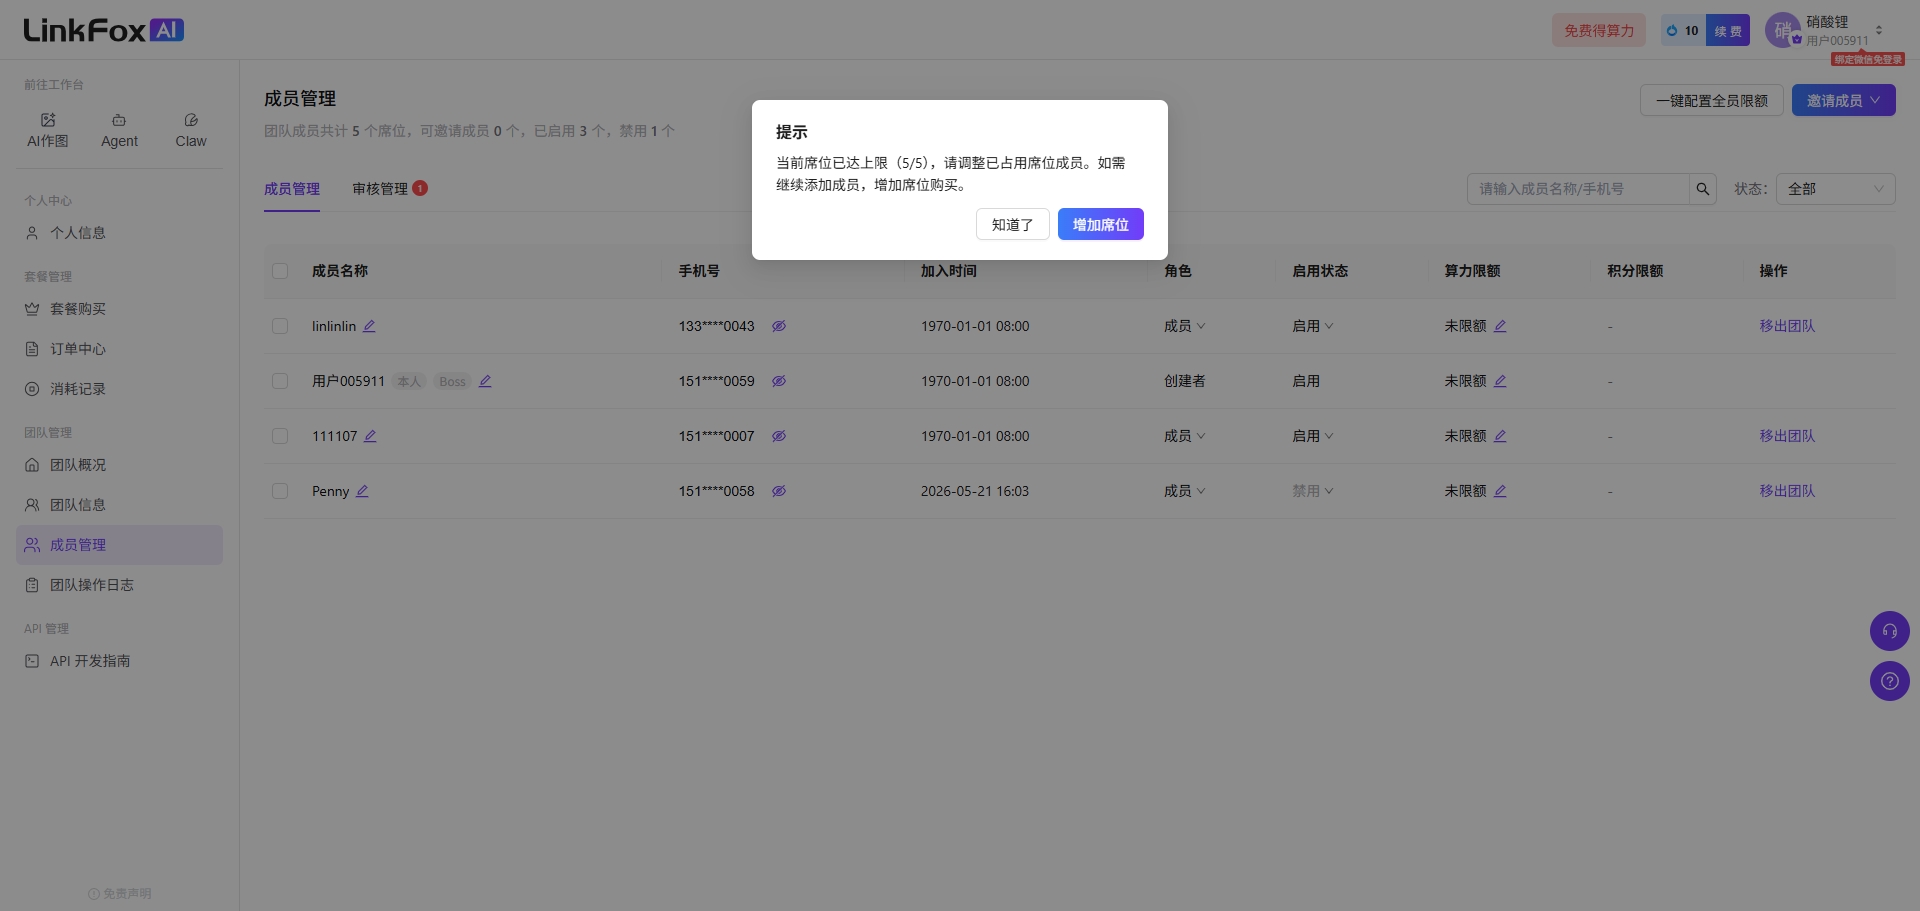Select the 成员管理 tab
1920x911 pixels.
[292, 189]
